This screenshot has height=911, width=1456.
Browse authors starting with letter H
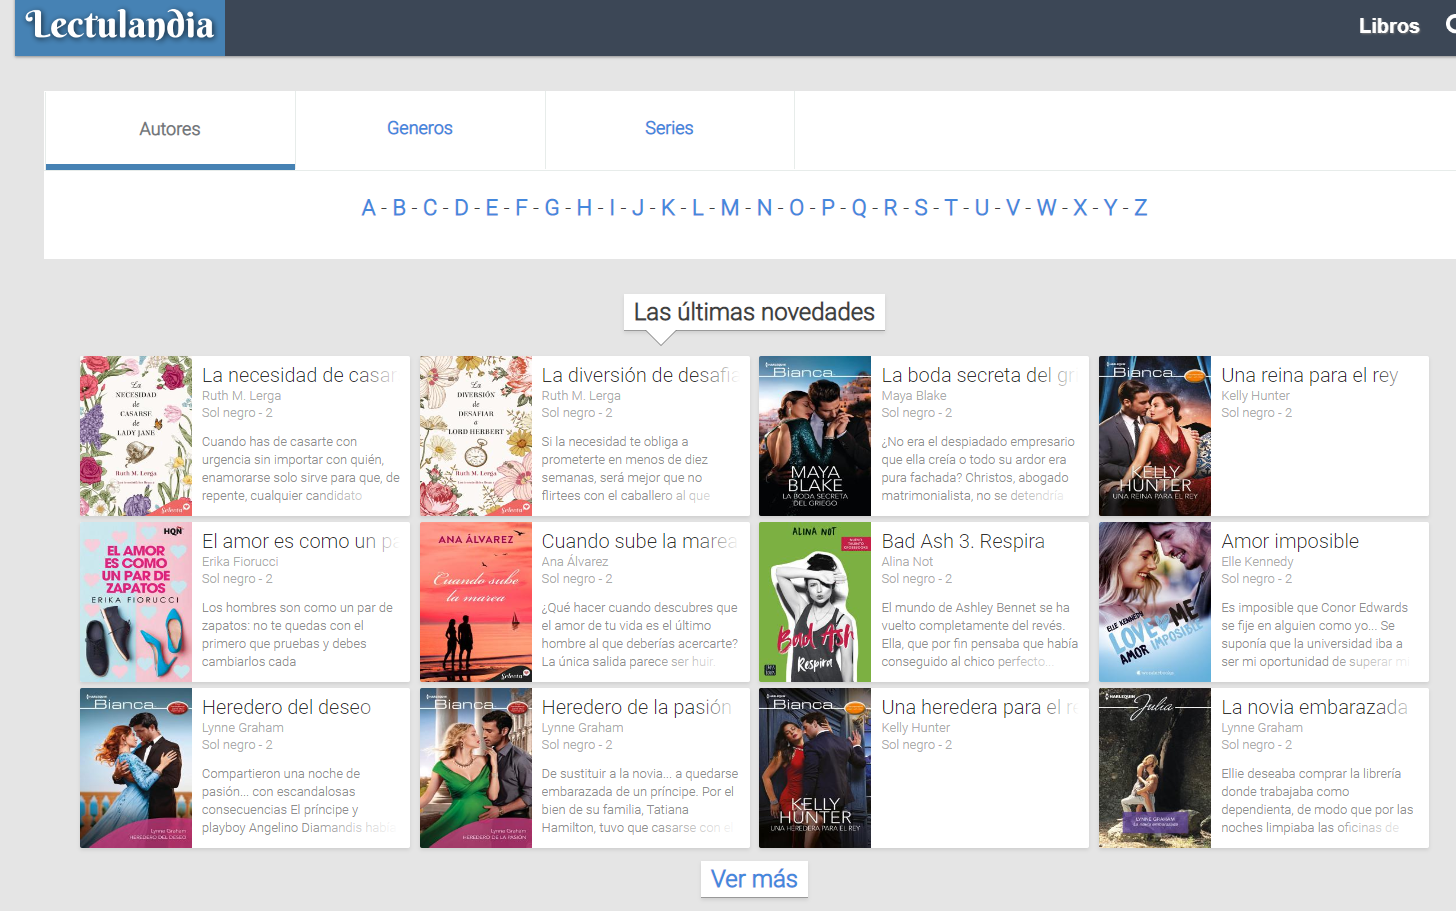584,208
